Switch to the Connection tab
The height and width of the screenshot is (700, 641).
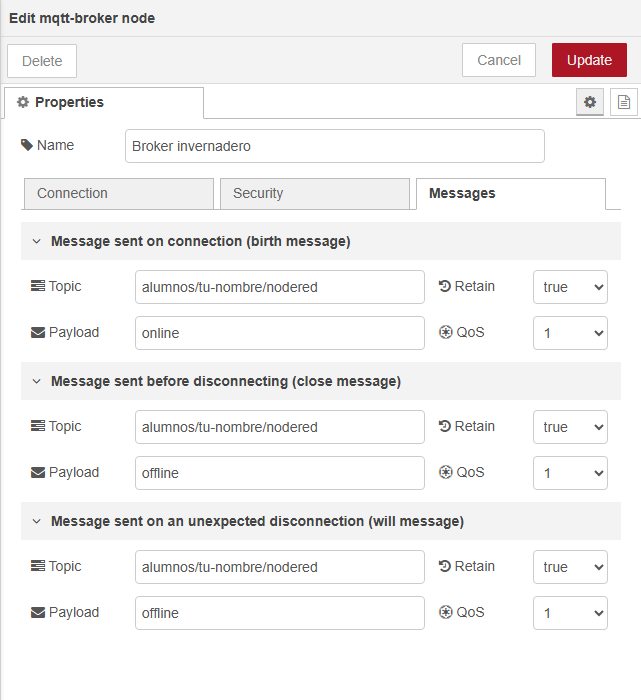tap(119, 193)
